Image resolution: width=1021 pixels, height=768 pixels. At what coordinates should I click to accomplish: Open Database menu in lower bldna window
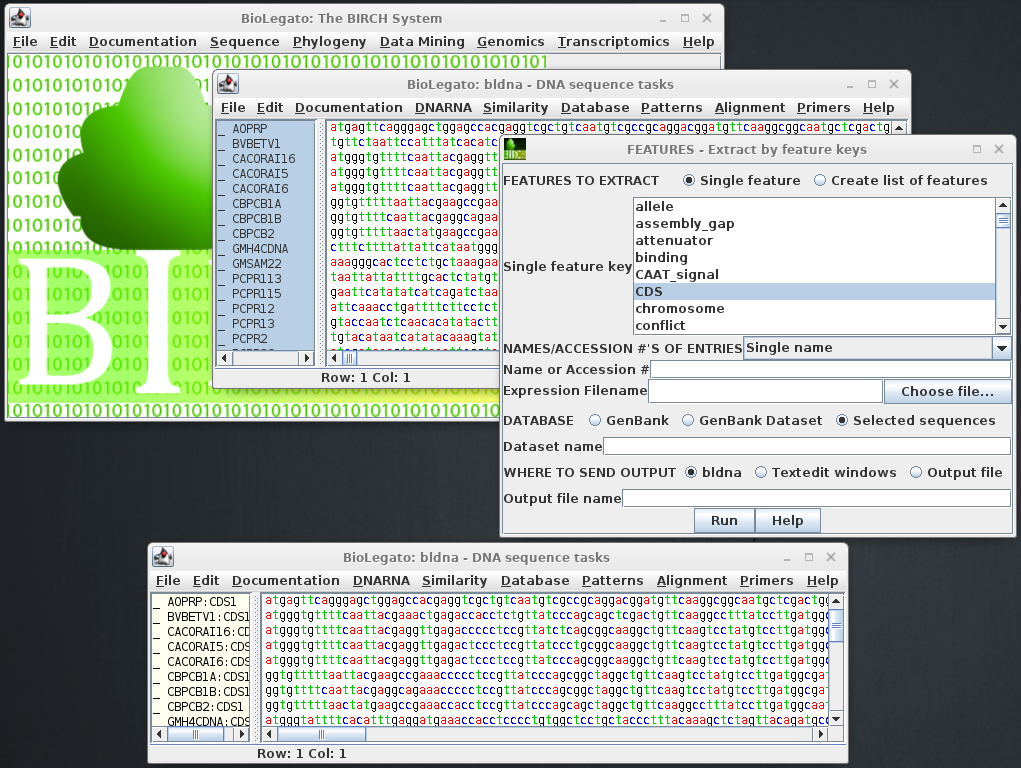click(x=535, y=580)
